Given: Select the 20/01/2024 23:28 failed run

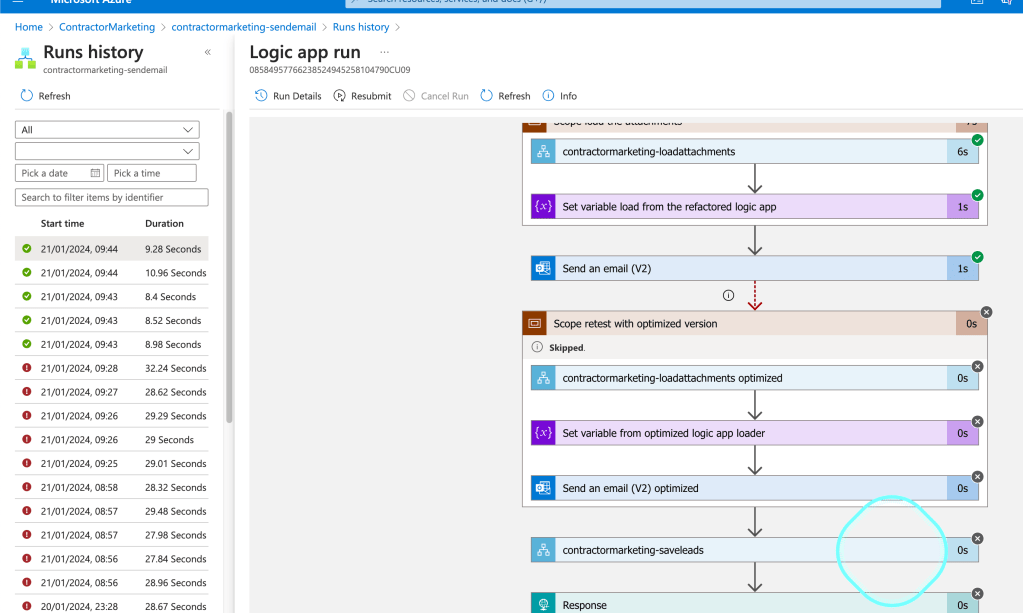Looking at the screenshot, I should [x=112, y=606].
